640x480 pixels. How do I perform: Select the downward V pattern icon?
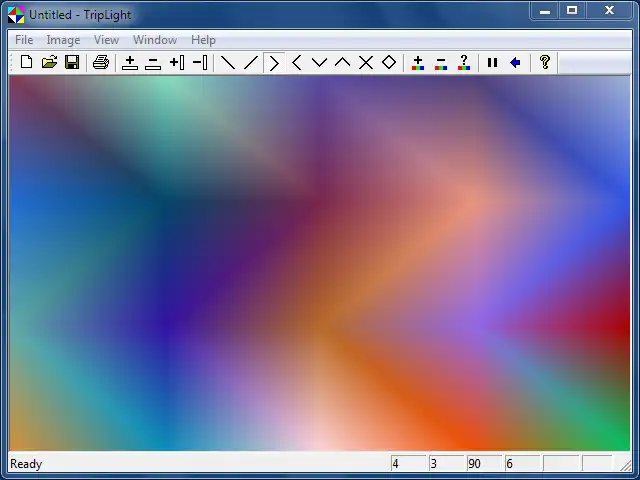pos(320,62)
